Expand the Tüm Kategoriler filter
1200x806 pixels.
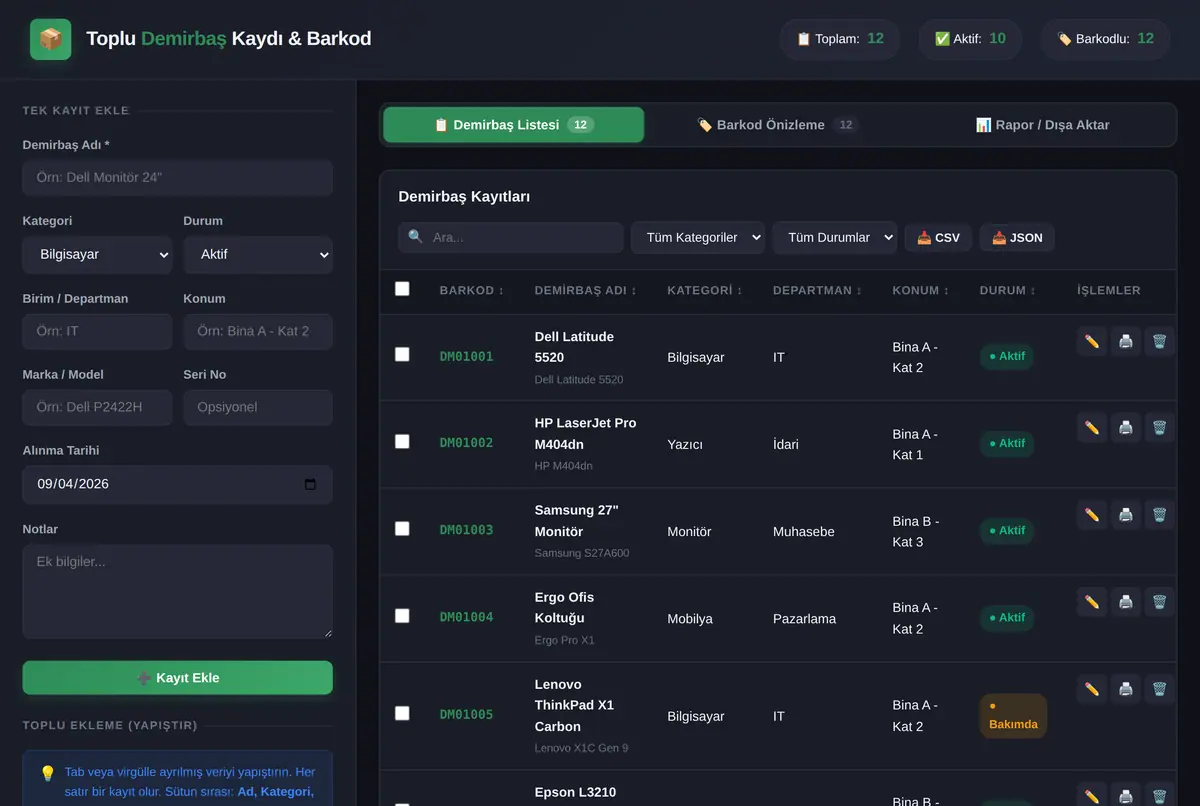coord(698,238)
